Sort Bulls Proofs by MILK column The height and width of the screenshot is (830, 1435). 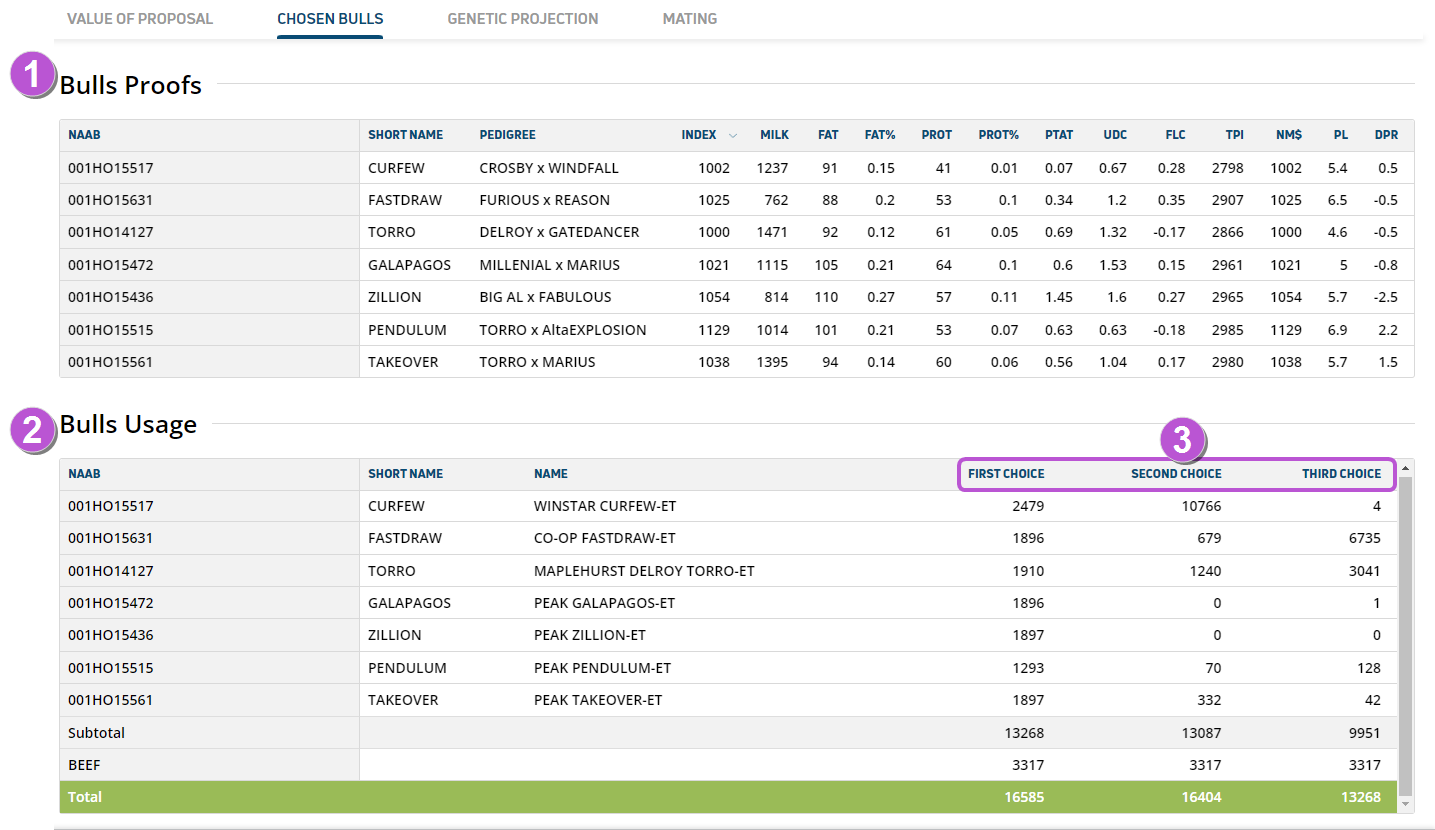coord(773,135)
